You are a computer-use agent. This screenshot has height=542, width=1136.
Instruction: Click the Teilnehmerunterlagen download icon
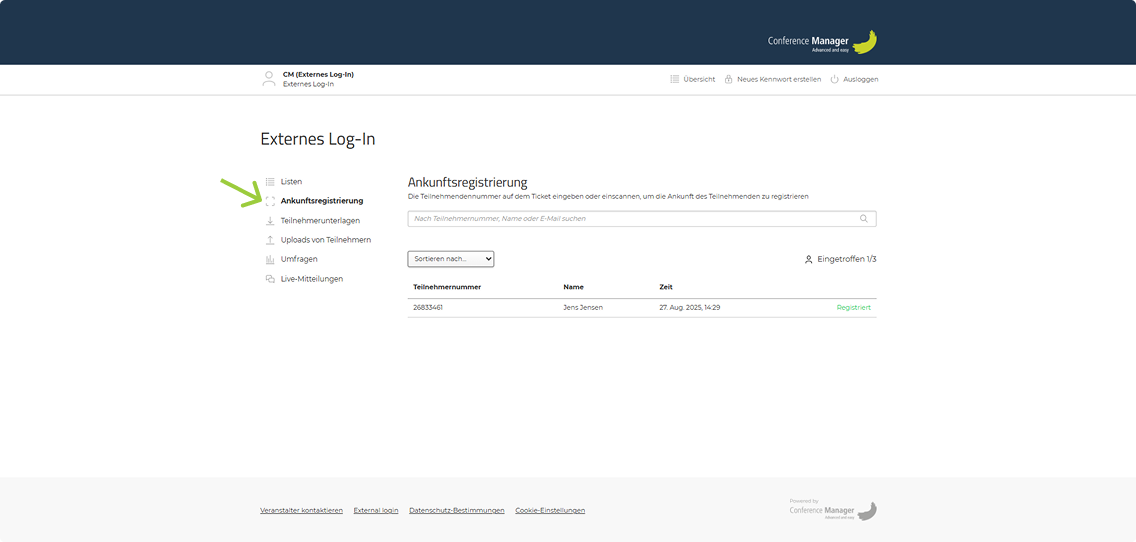coord(270,220)
